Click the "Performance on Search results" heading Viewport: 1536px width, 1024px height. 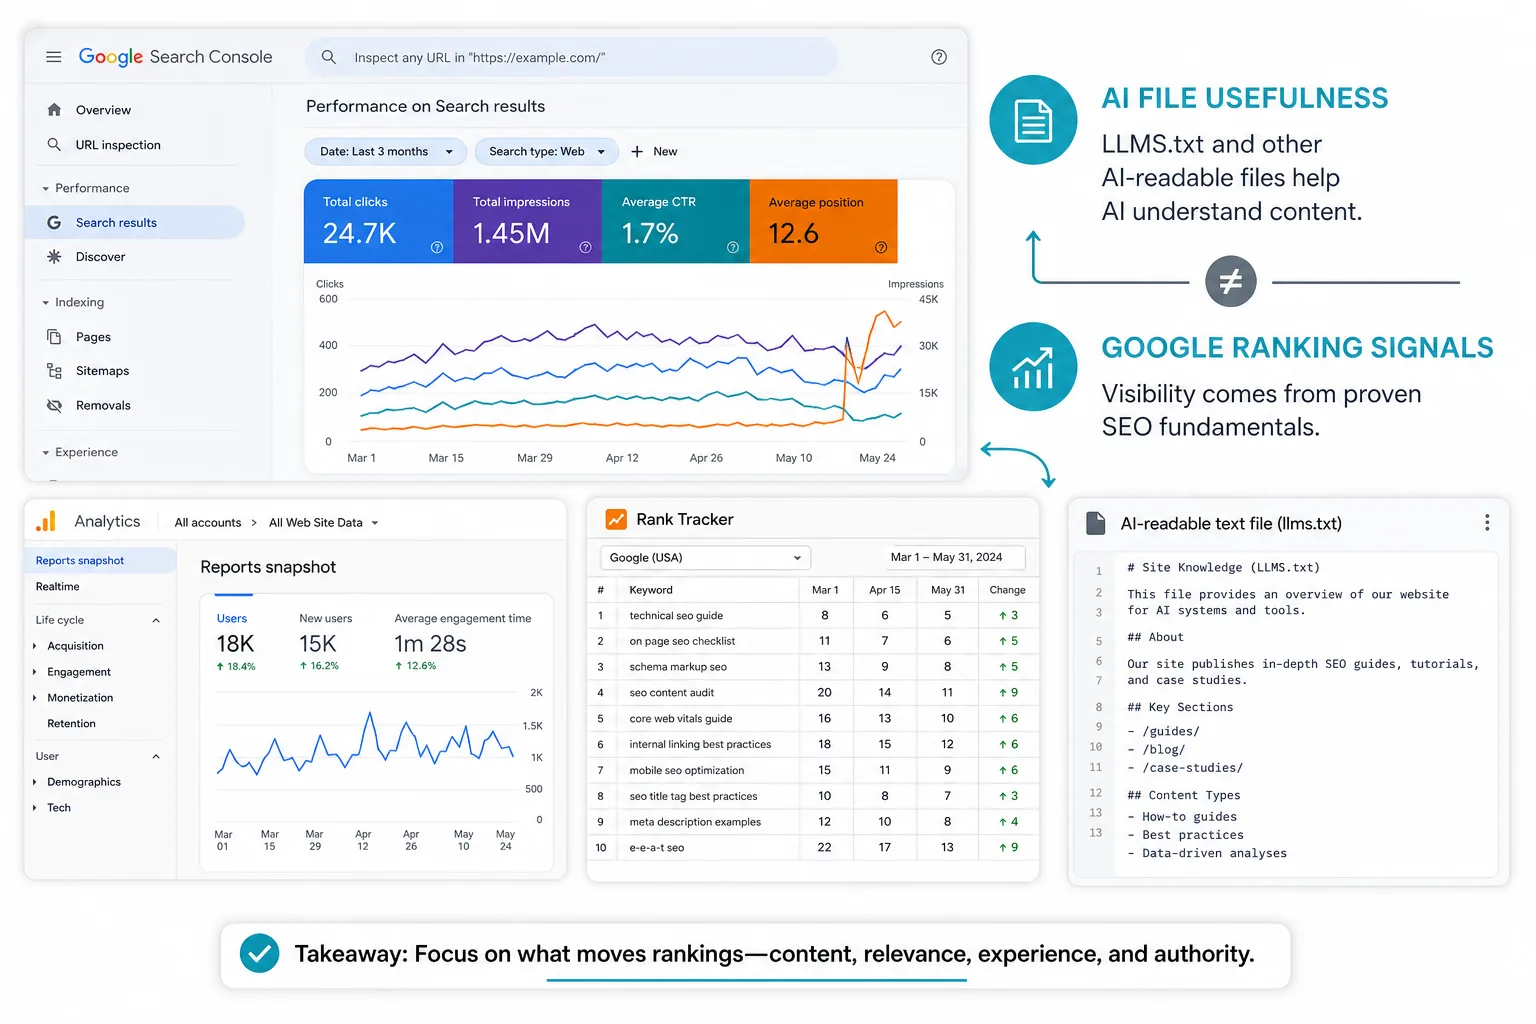tap(426, 106)
